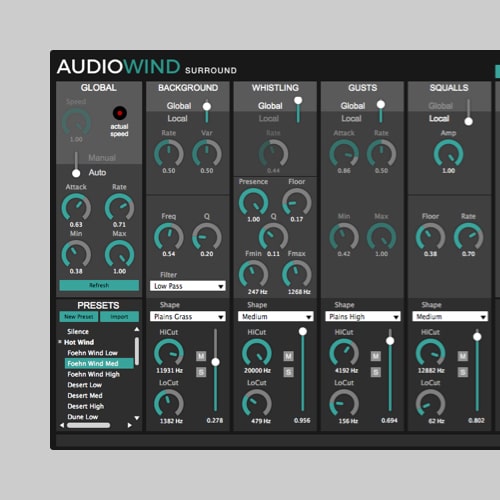Solo the Gusts channel
This screenshot has width=500, height=500.
(376, 372)
